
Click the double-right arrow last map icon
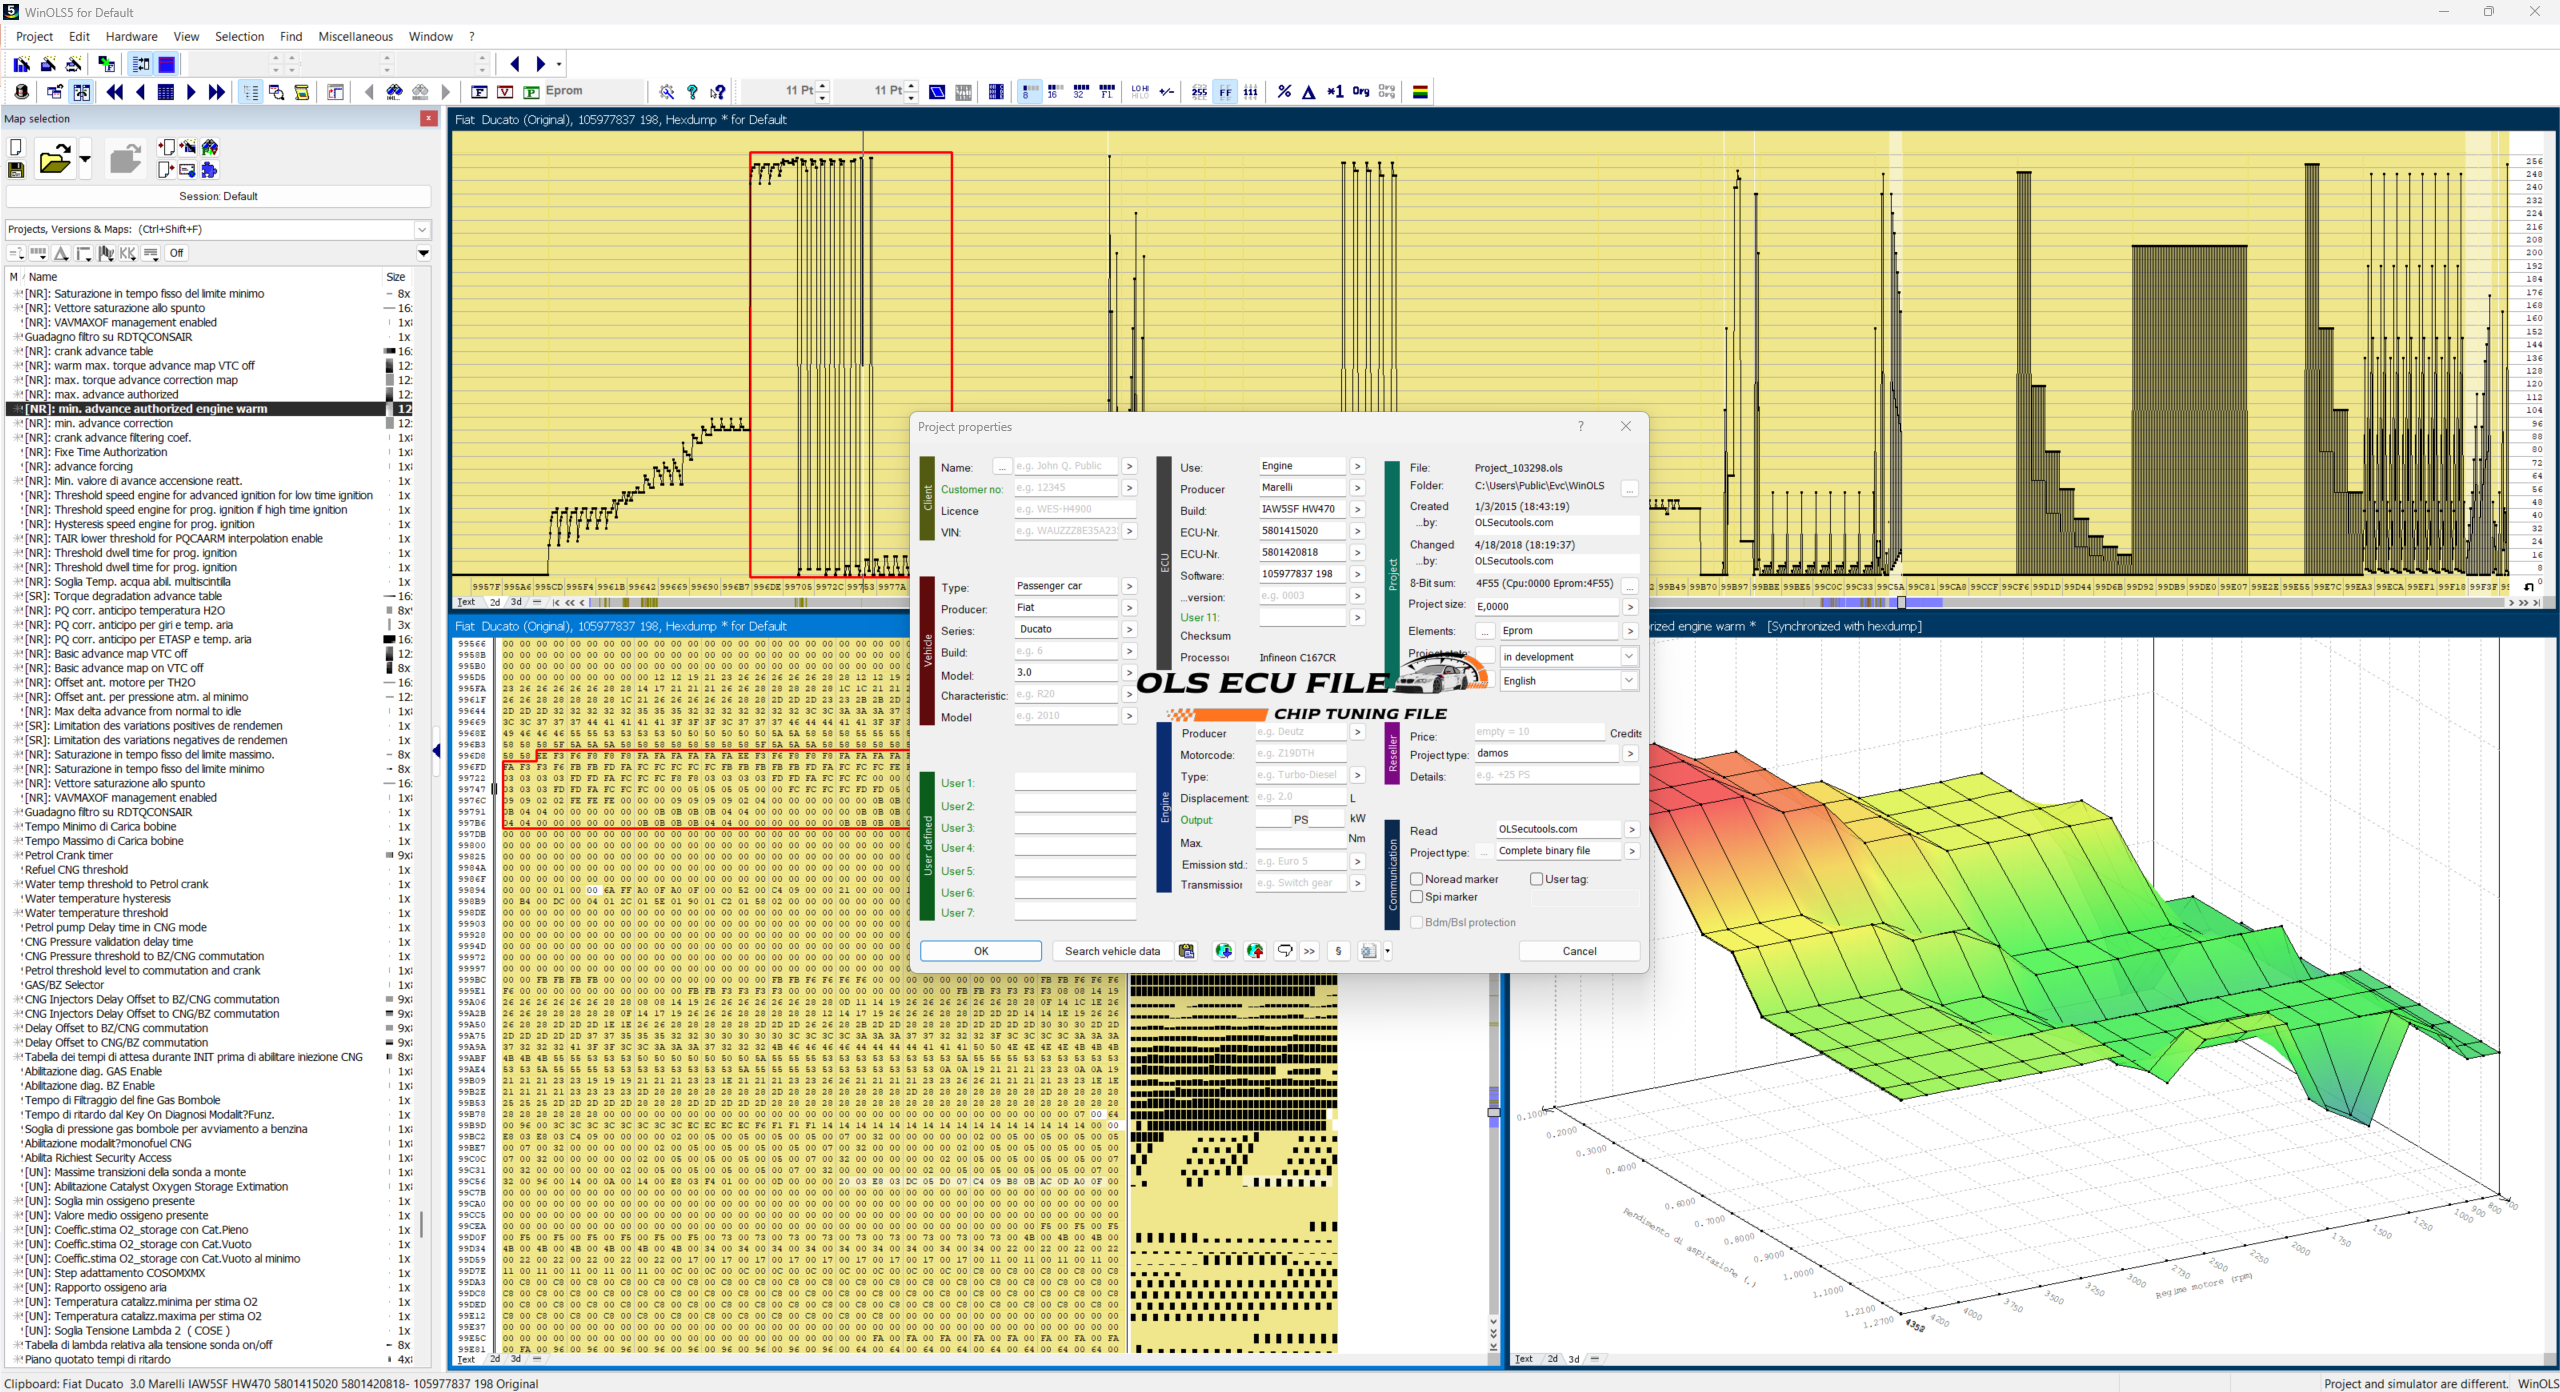click(x=216, y=92)
